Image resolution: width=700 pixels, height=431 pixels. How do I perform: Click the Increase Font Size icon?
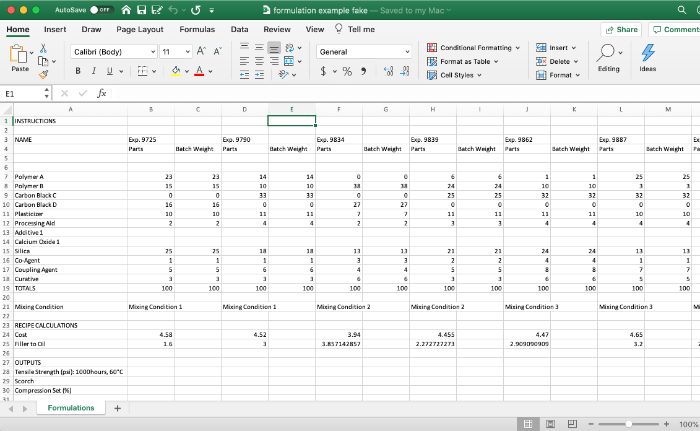point(201,51)
